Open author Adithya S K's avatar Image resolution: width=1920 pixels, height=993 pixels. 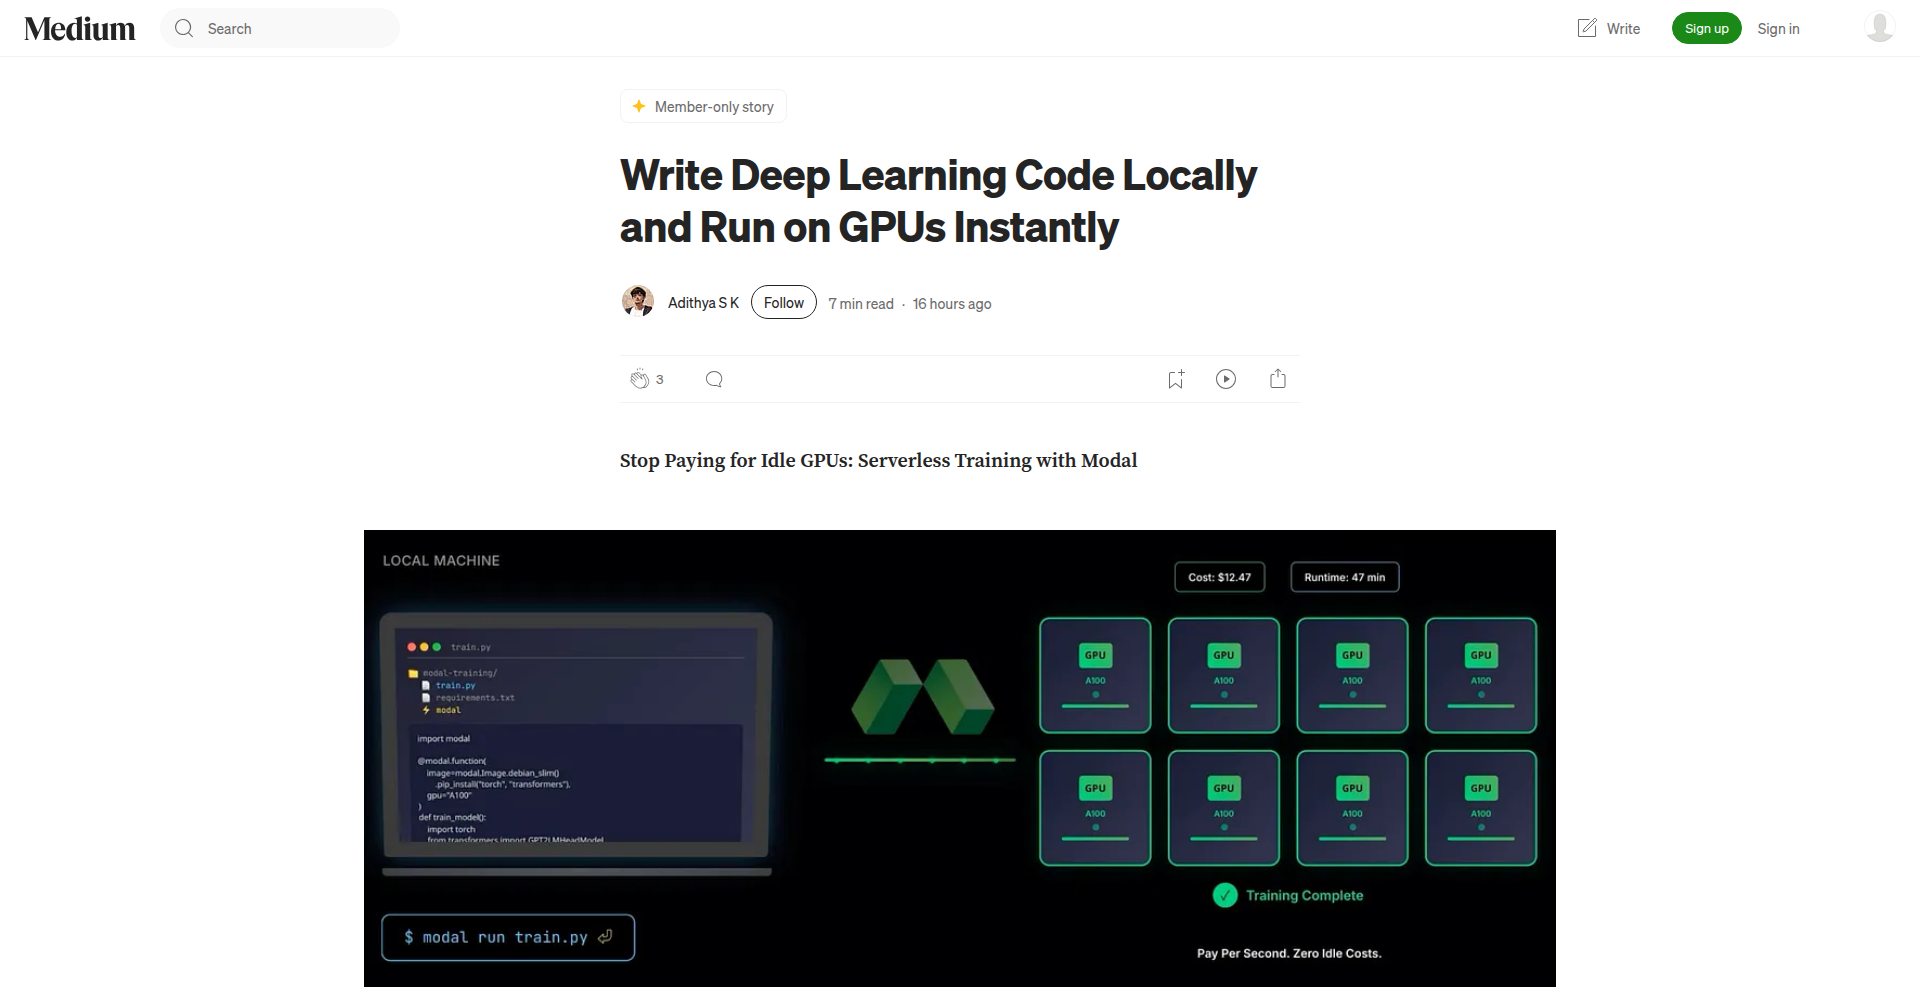(x=638, y=302)
